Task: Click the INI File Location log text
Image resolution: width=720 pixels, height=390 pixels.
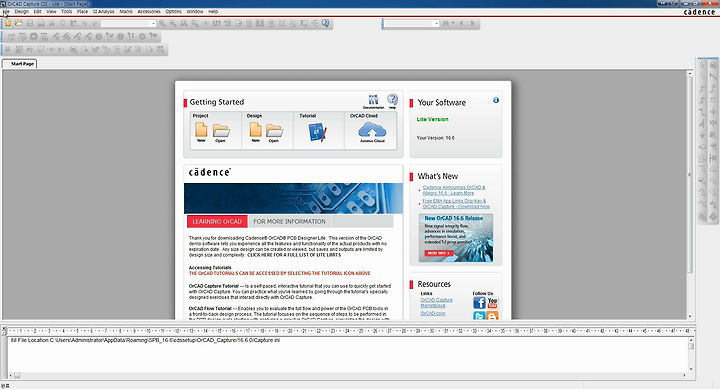Action: coord(145,340)
